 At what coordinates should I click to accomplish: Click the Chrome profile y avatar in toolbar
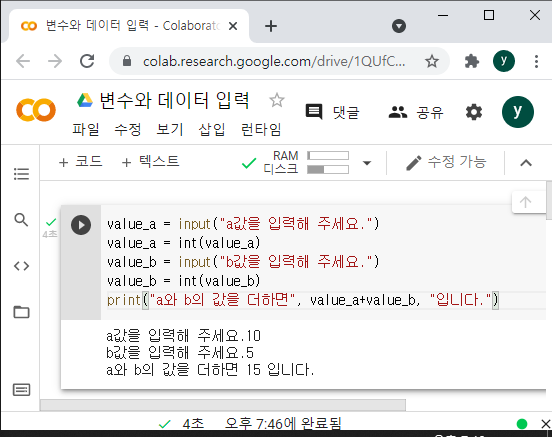click(x=504, y=61)
